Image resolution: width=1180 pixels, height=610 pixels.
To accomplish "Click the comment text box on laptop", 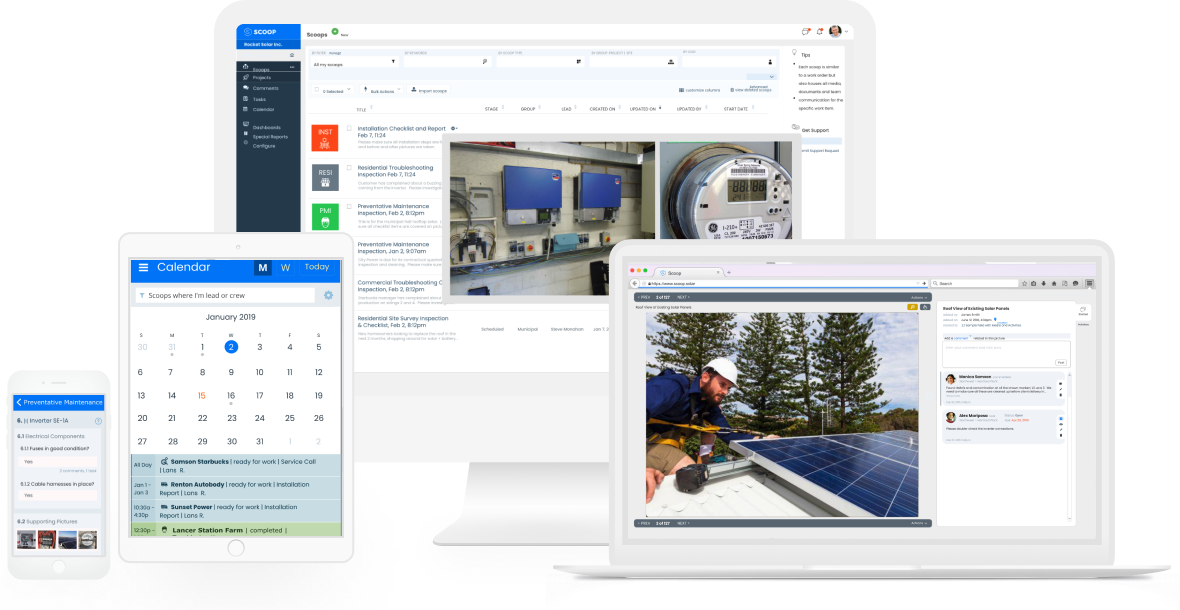I will pyautogui.click(x=1006, y=354).
